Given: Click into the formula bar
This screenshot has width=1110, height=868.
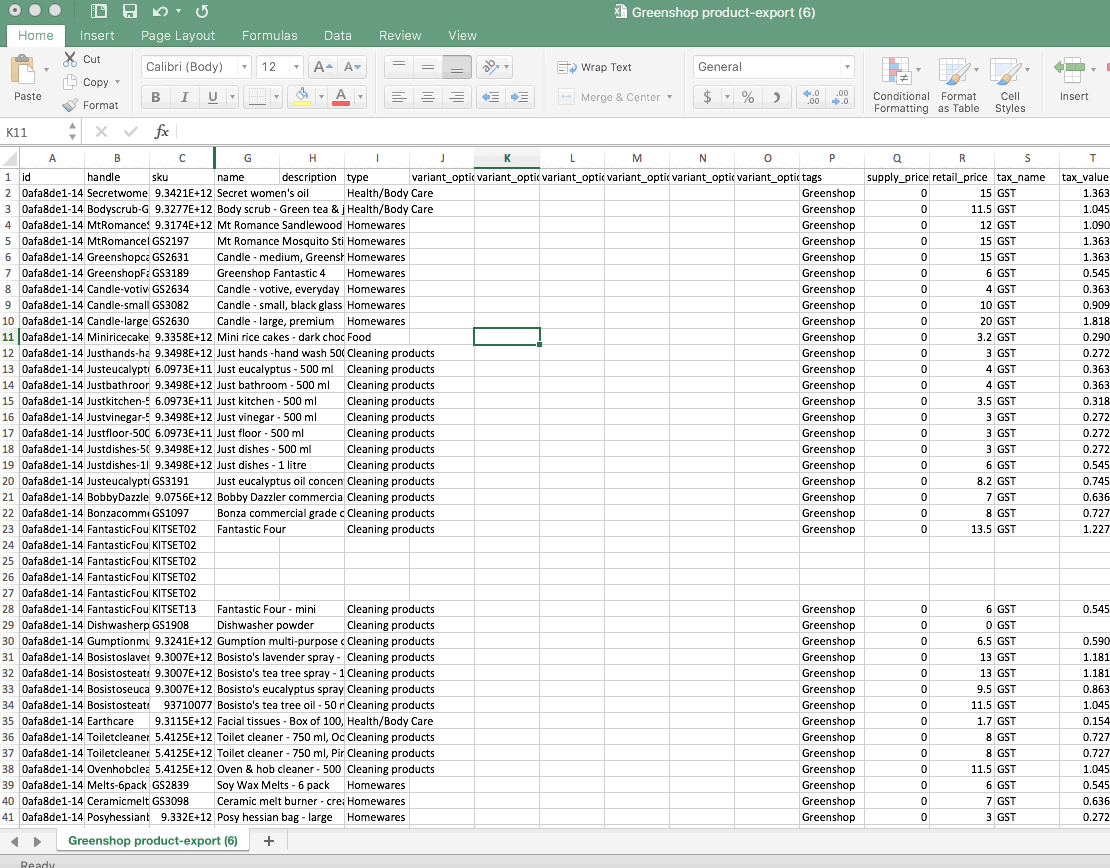Looking at the screenshot, I should (x=641, y=132).
